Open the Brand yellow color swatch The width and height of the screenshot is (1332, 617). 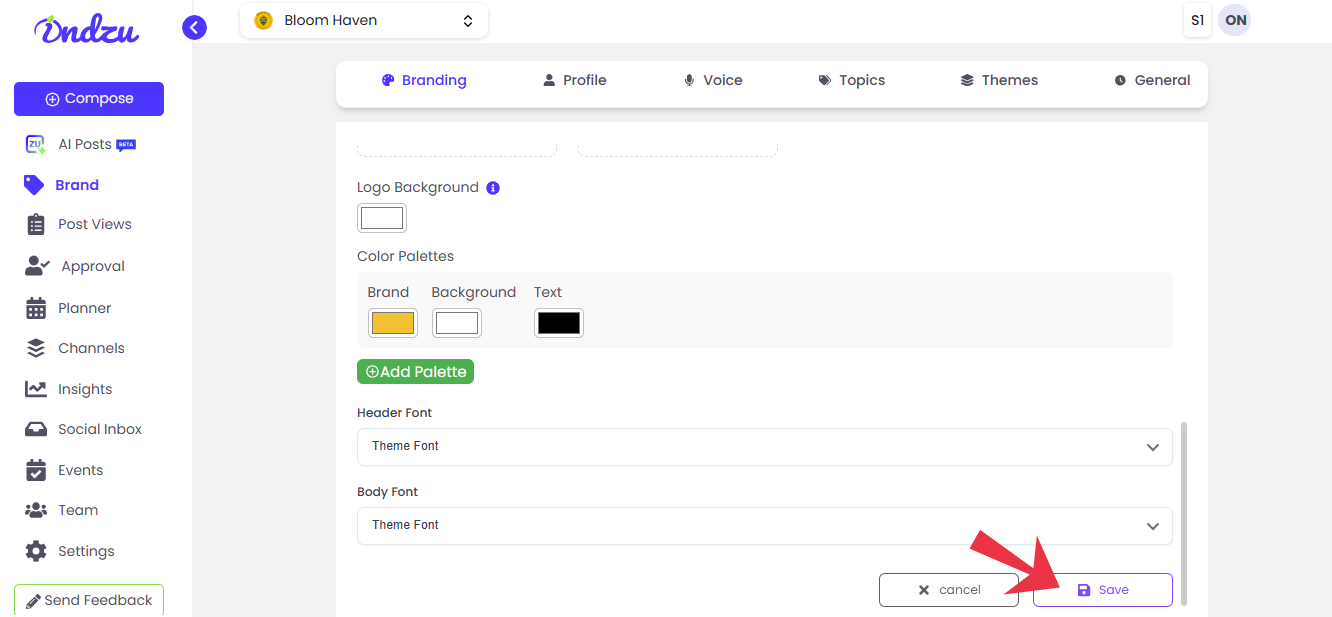(392, 323)
